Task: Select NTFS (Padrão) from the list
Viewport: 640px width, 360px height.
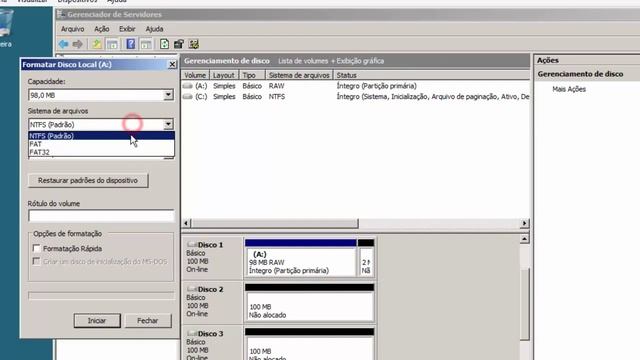Action: point(101,136)
